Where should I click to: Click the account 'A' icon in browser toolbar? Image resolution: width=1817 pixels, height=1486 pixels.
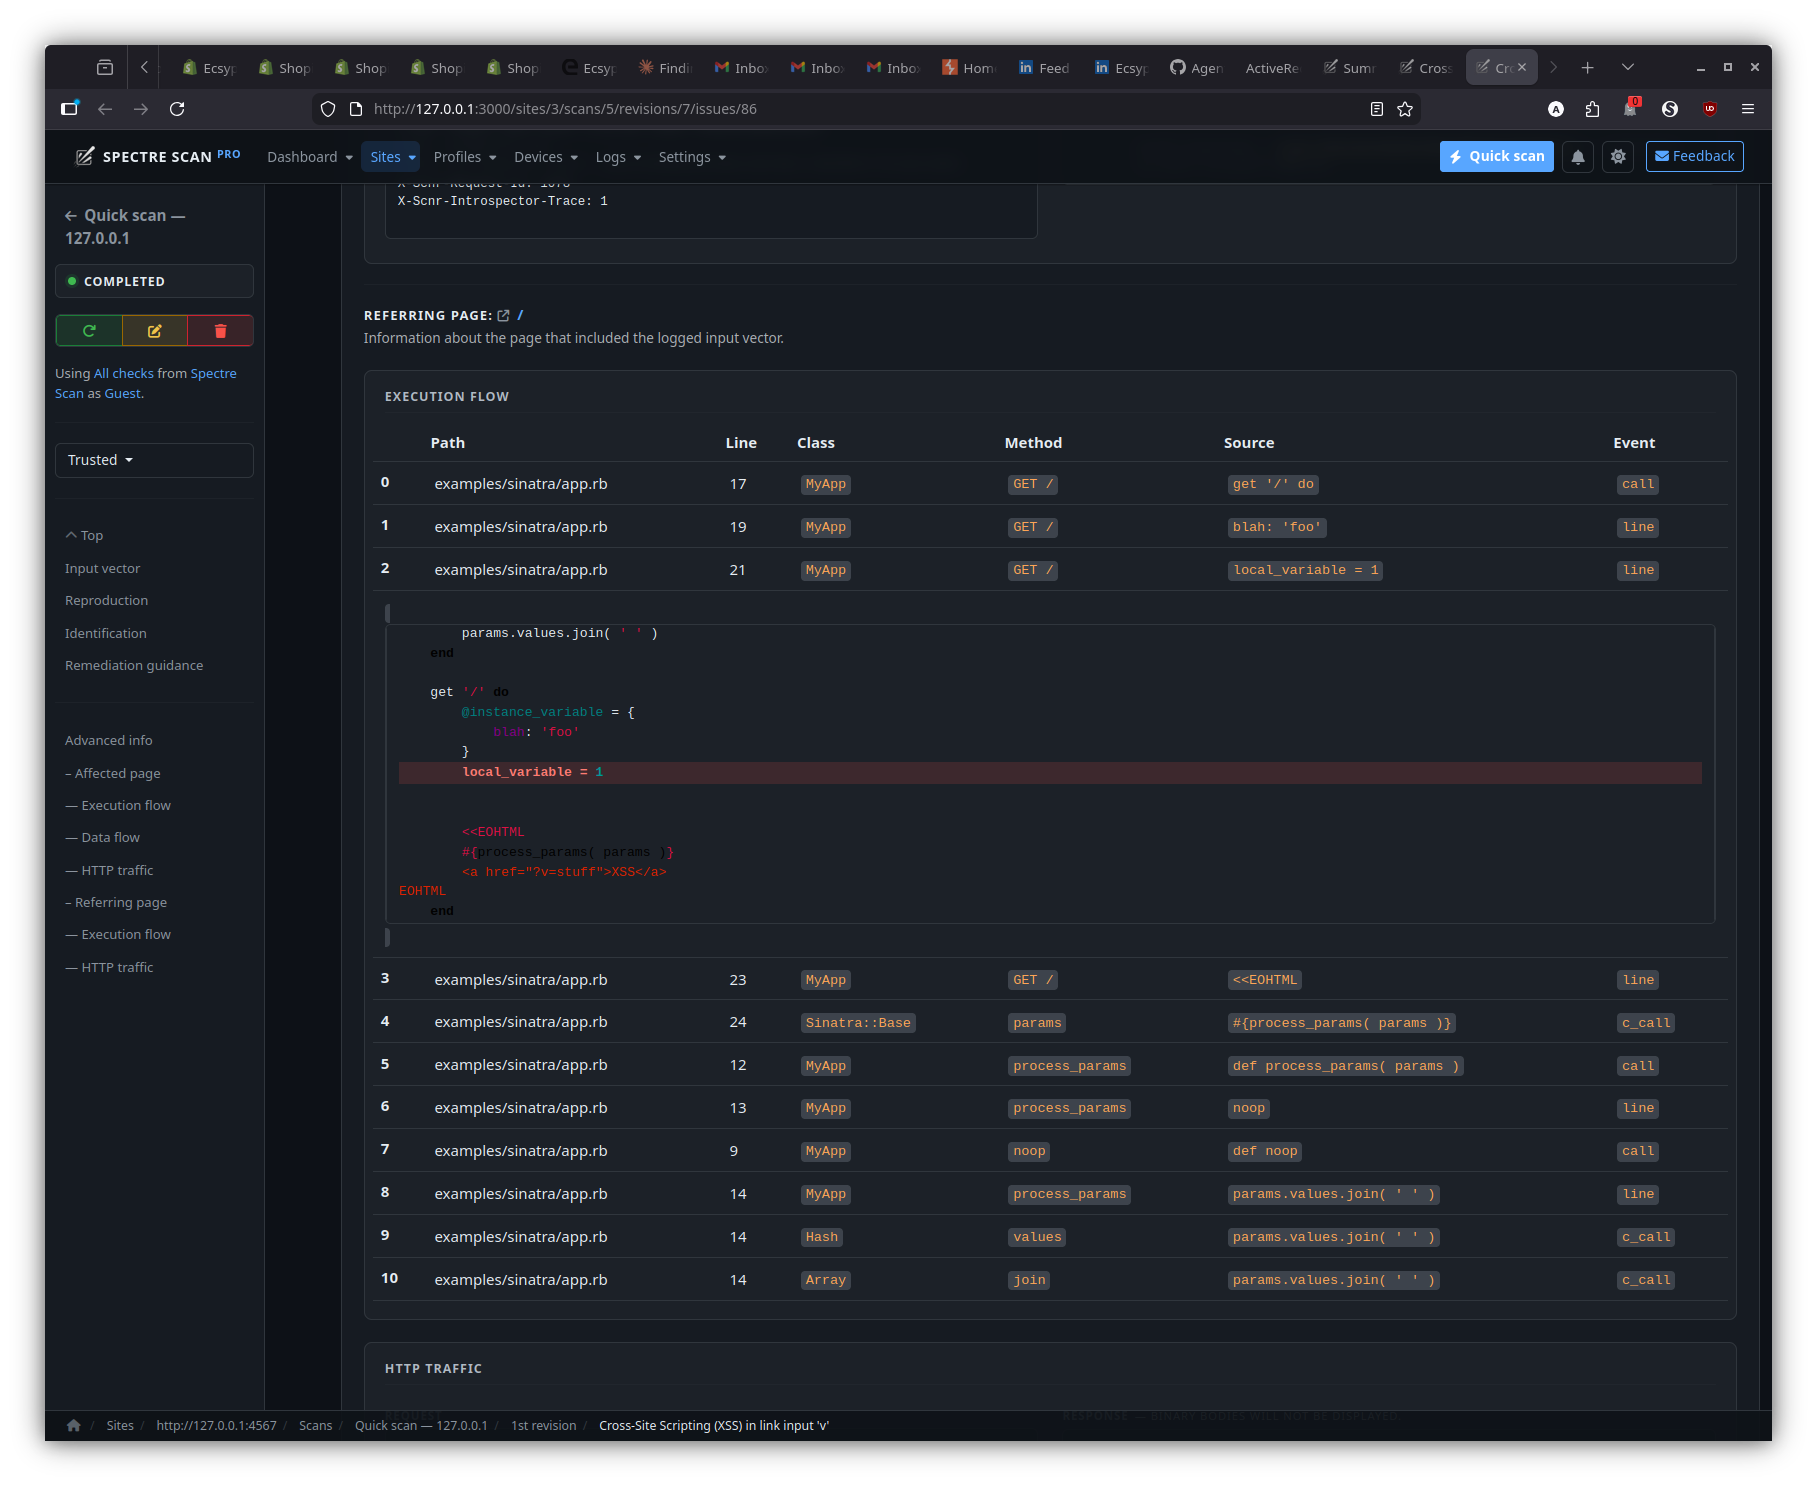1556,109
